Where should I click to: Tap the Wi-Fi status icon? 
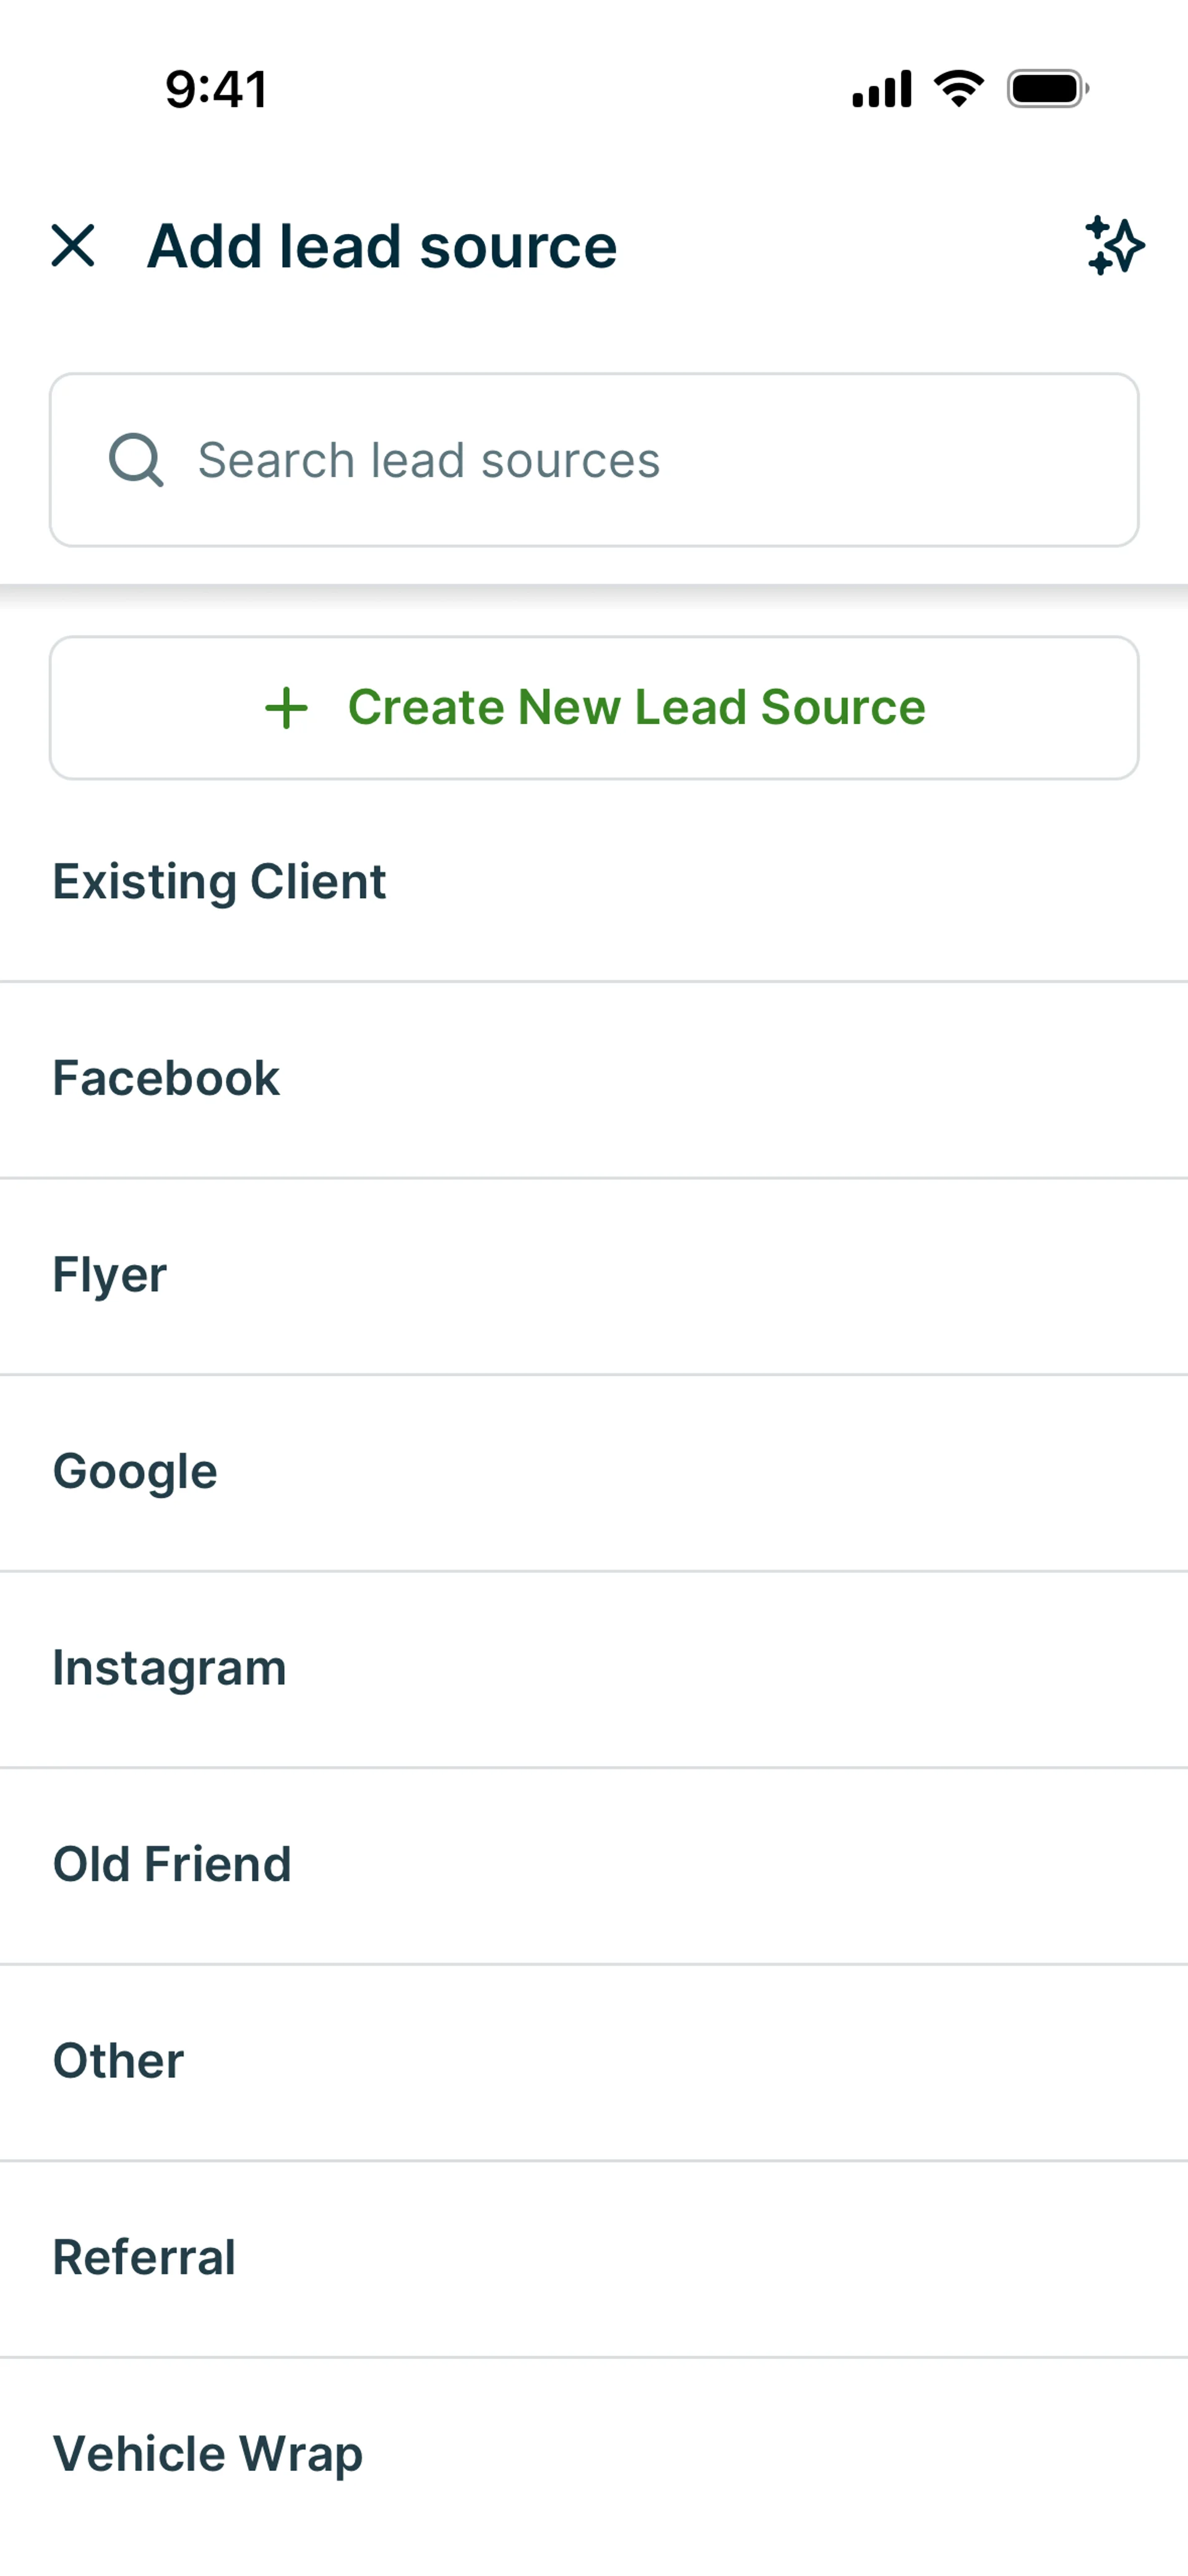pos(958,89)
